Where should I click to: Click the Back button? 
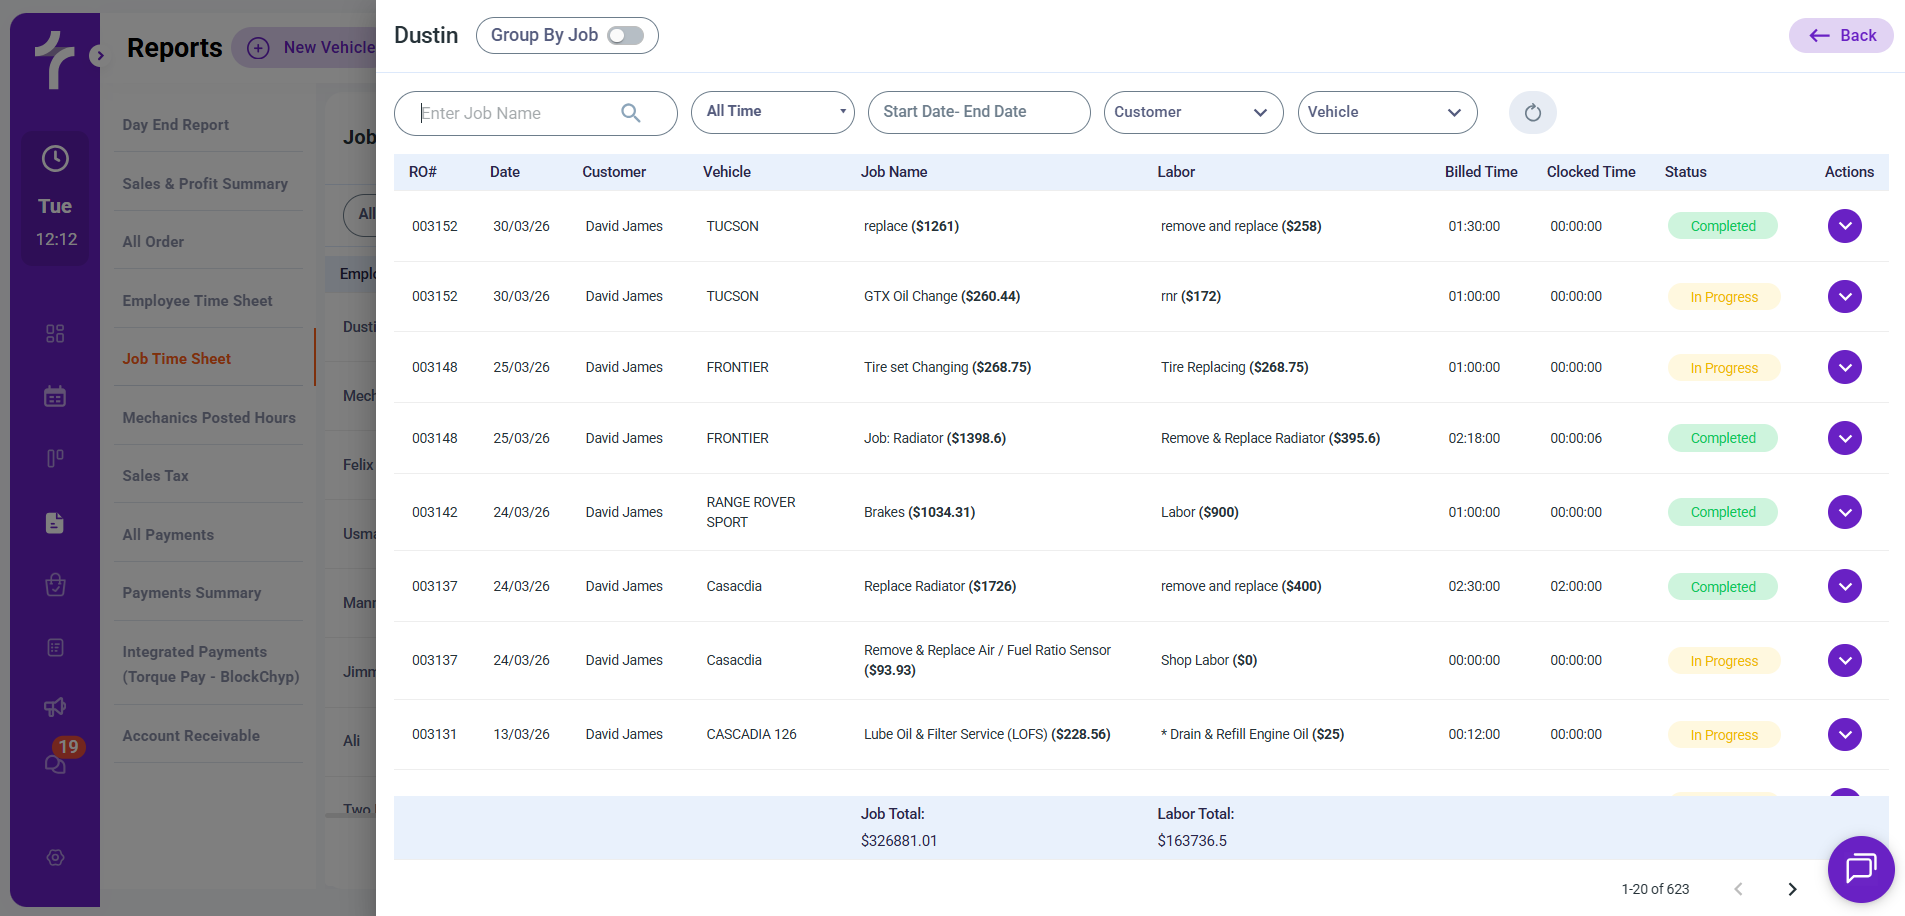click(1841, 36)
